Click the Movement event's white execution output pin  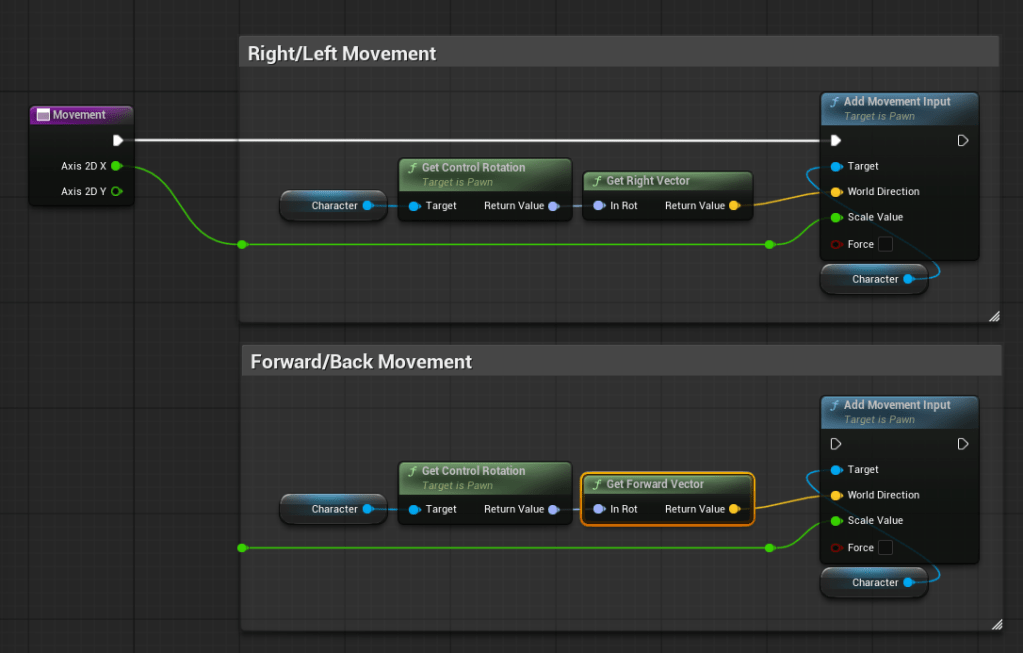coord(118,140)
